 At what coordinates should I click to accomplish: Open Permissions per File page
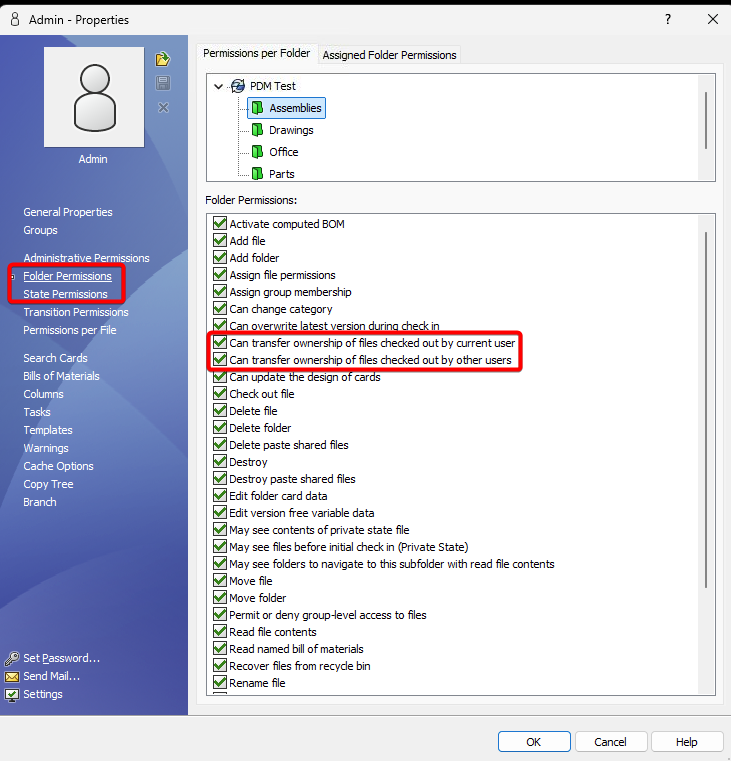point(69,330)
